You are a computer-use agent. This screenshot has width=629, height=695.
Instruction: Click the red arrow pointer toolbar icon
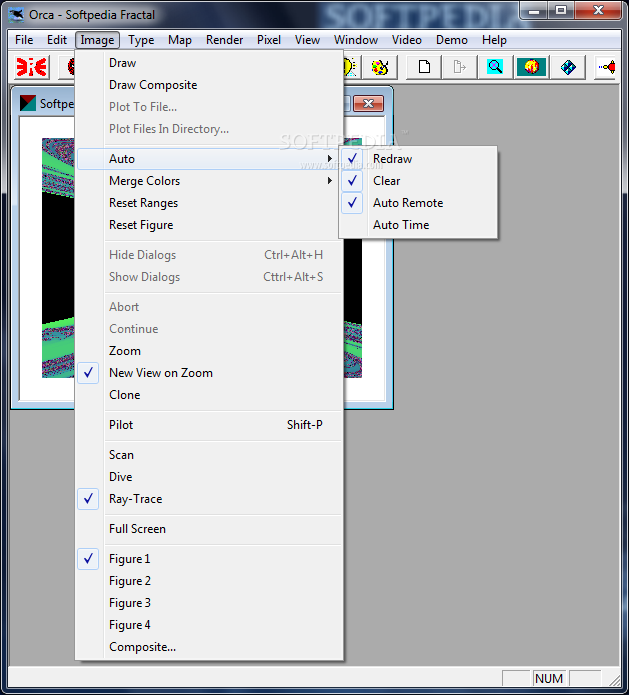coord(606,67)
